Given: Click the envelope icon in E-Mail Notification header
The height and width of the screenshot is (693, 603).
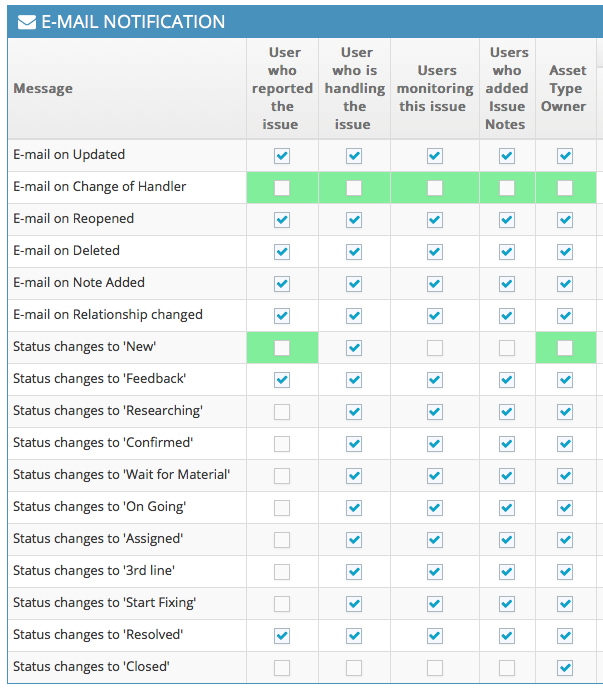Looking at the screenshot, I should pyautogui.click(x=27, y=22).
